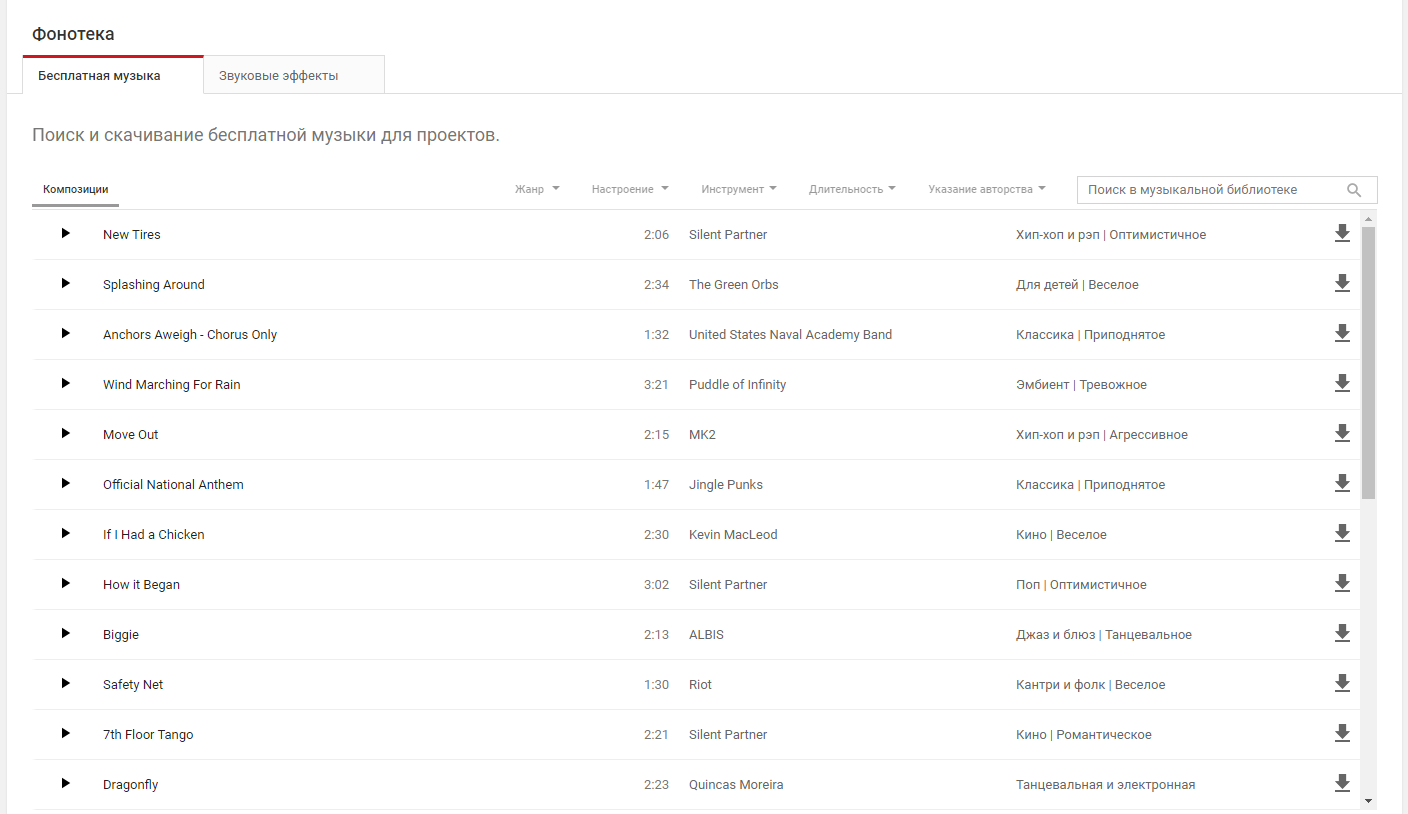Click artist MK2
The image size is (1408, 814).
(702, 435)
